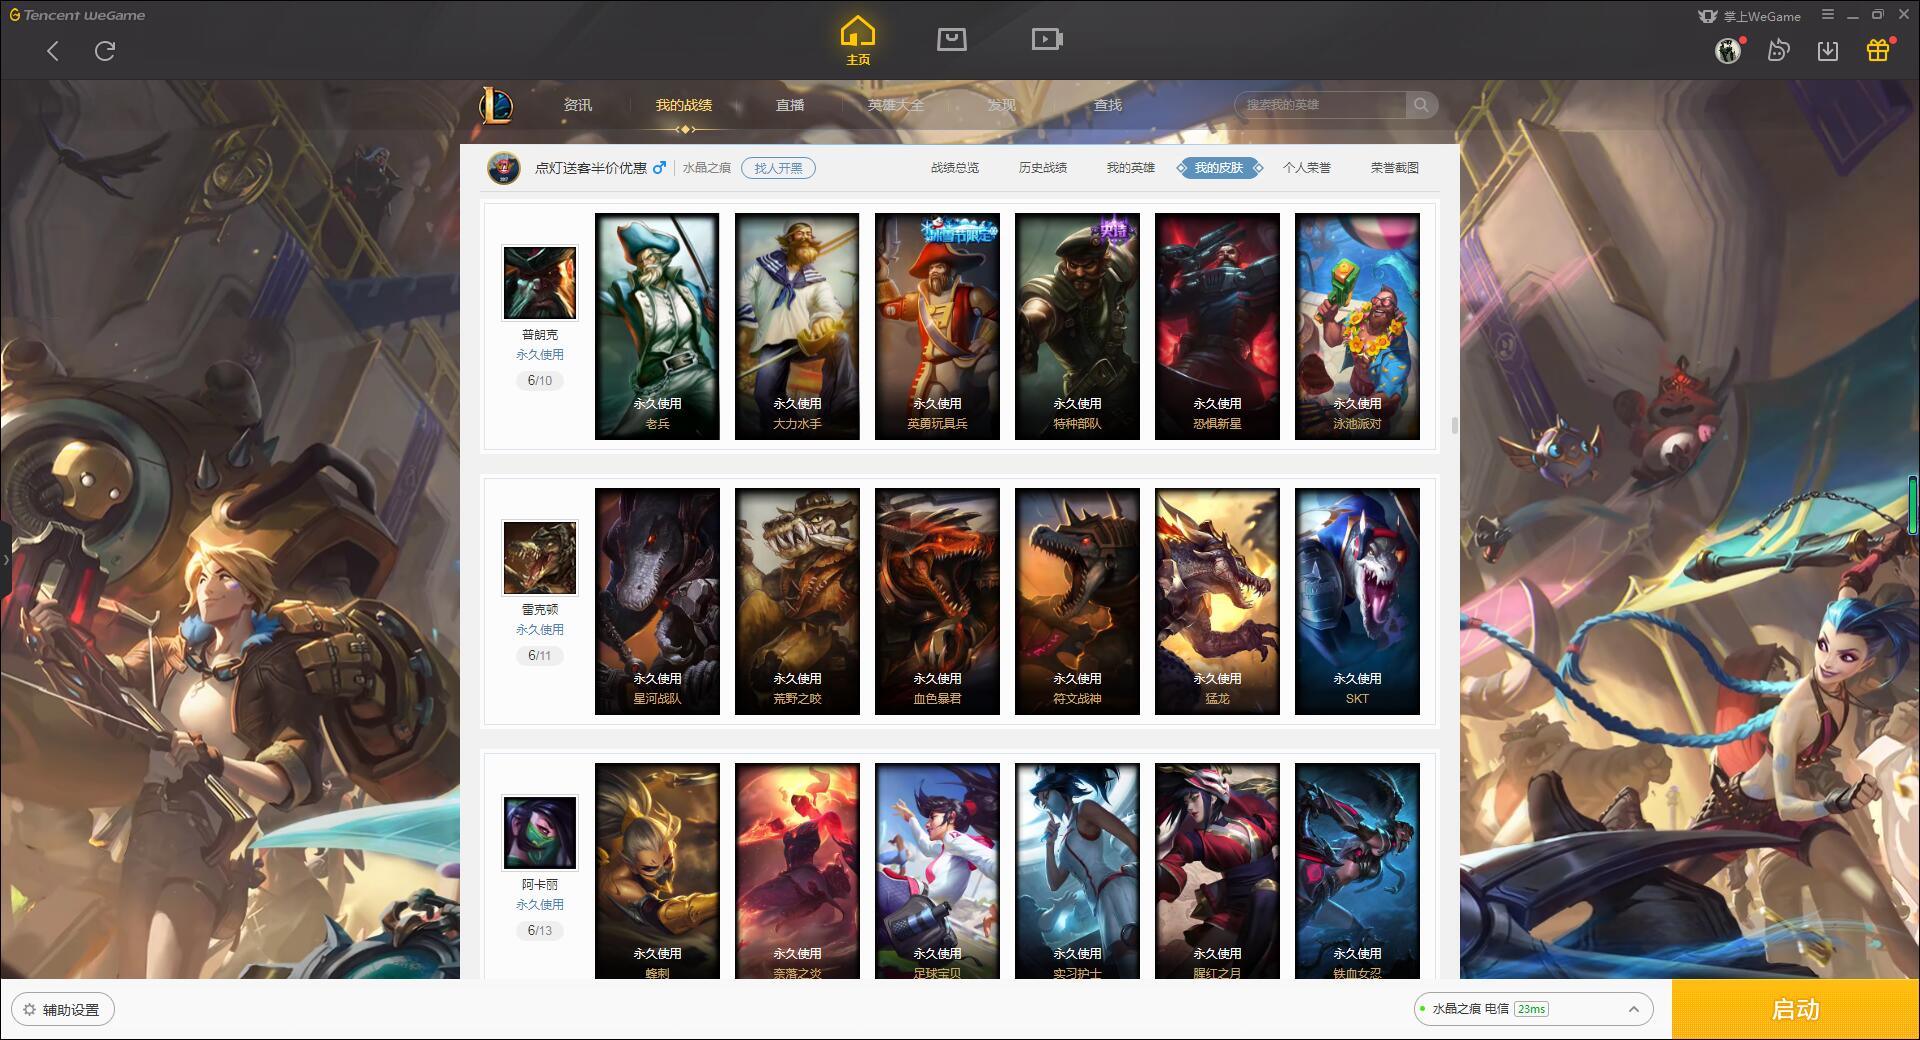Click the 找人开黑 button
1920x1040 pixels.
pyautogui.click(x=778, y=168)
